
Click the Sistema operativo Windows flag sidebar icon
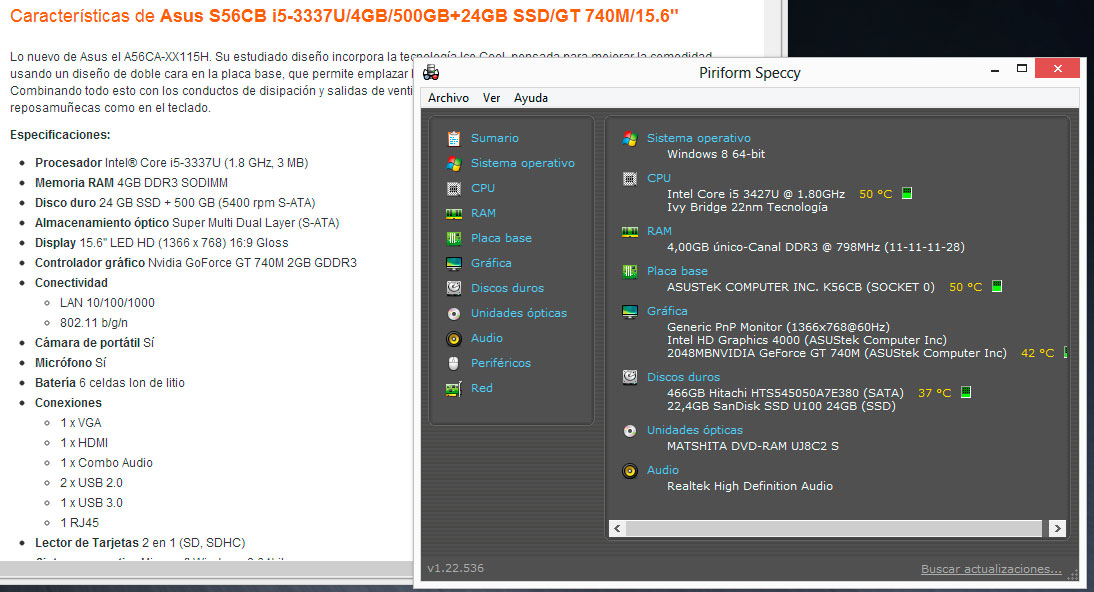click(x=454, y=163)
